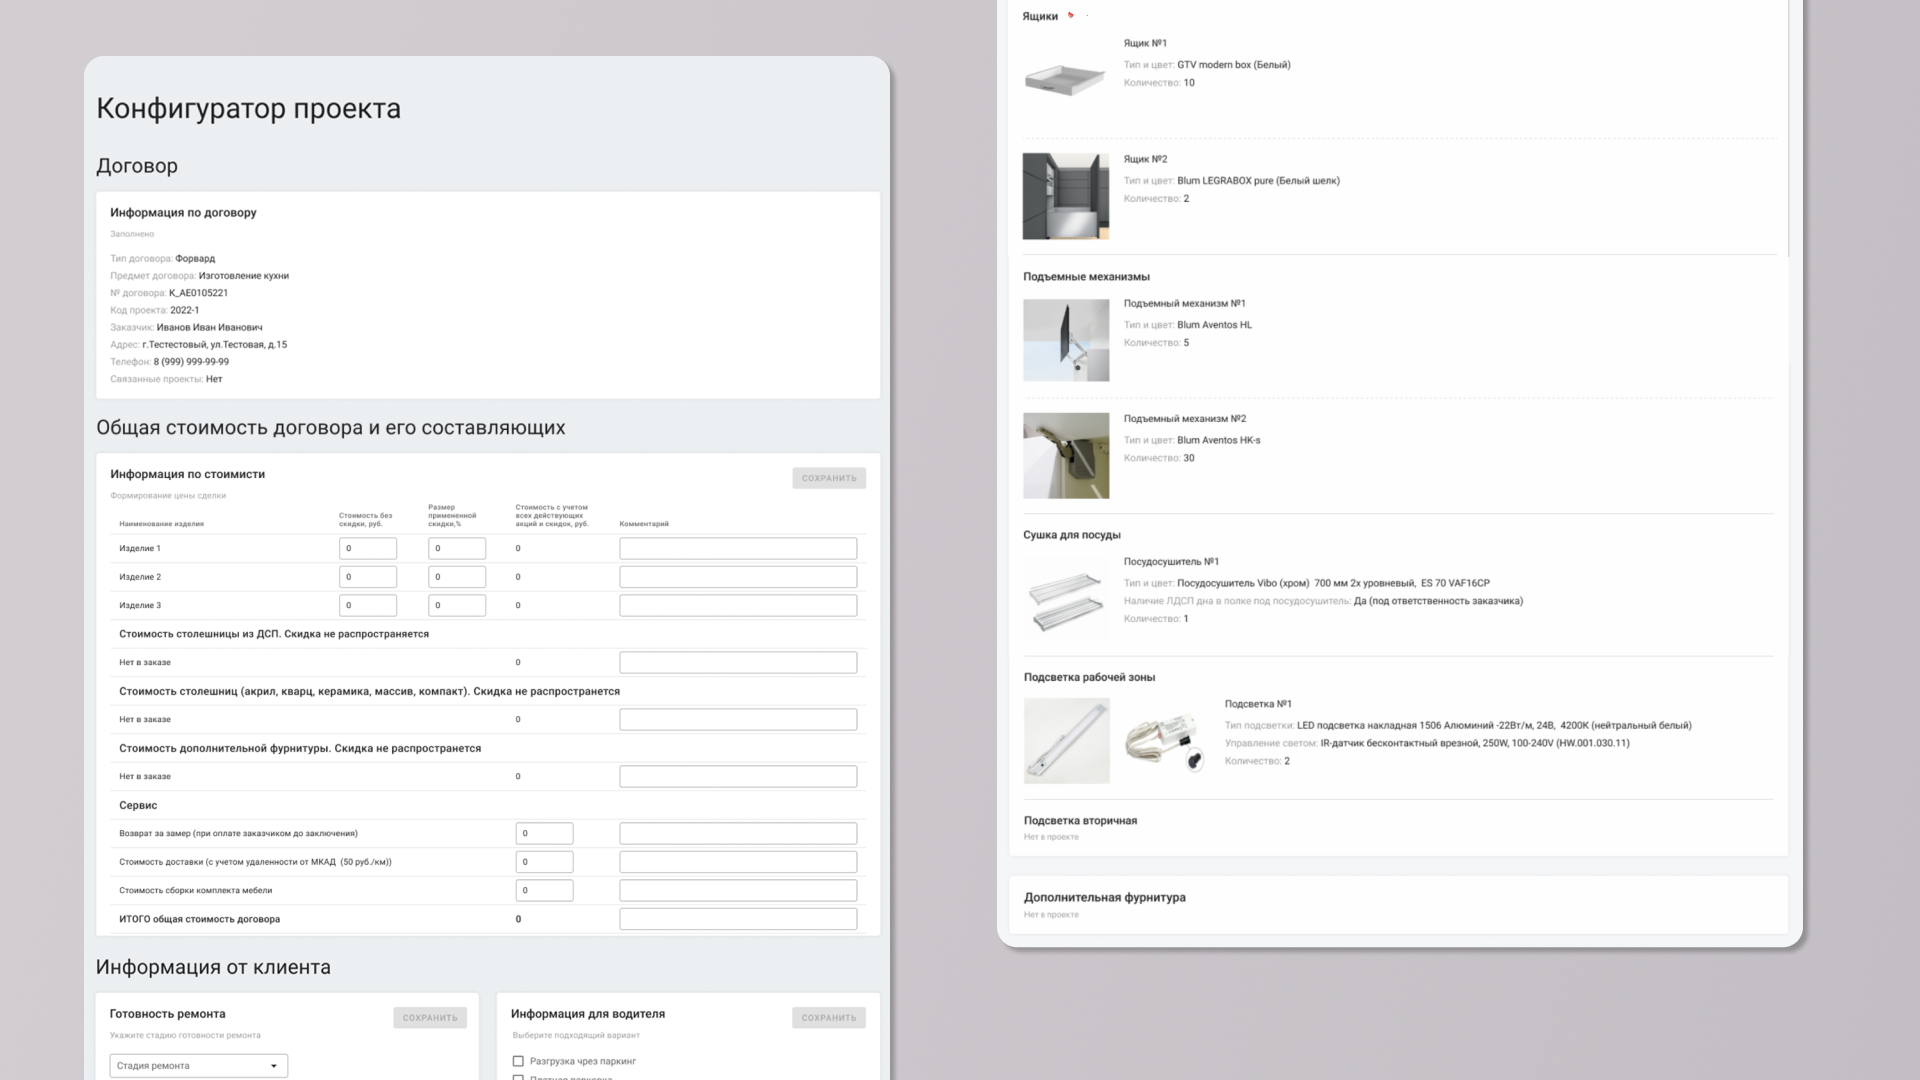Select the project code 2022-1

[x=185, y=310]
